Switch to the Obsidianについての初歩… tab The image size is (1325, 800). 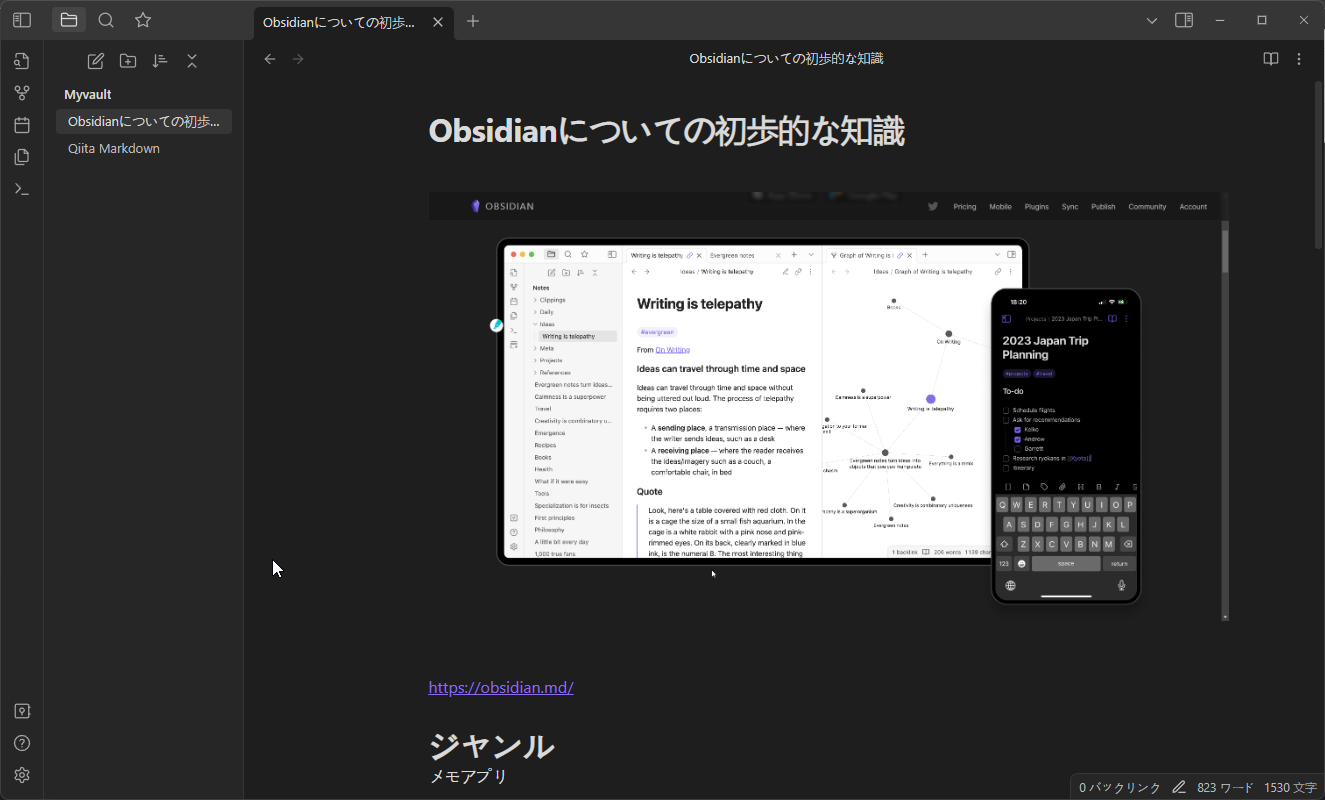pos(339,22)
